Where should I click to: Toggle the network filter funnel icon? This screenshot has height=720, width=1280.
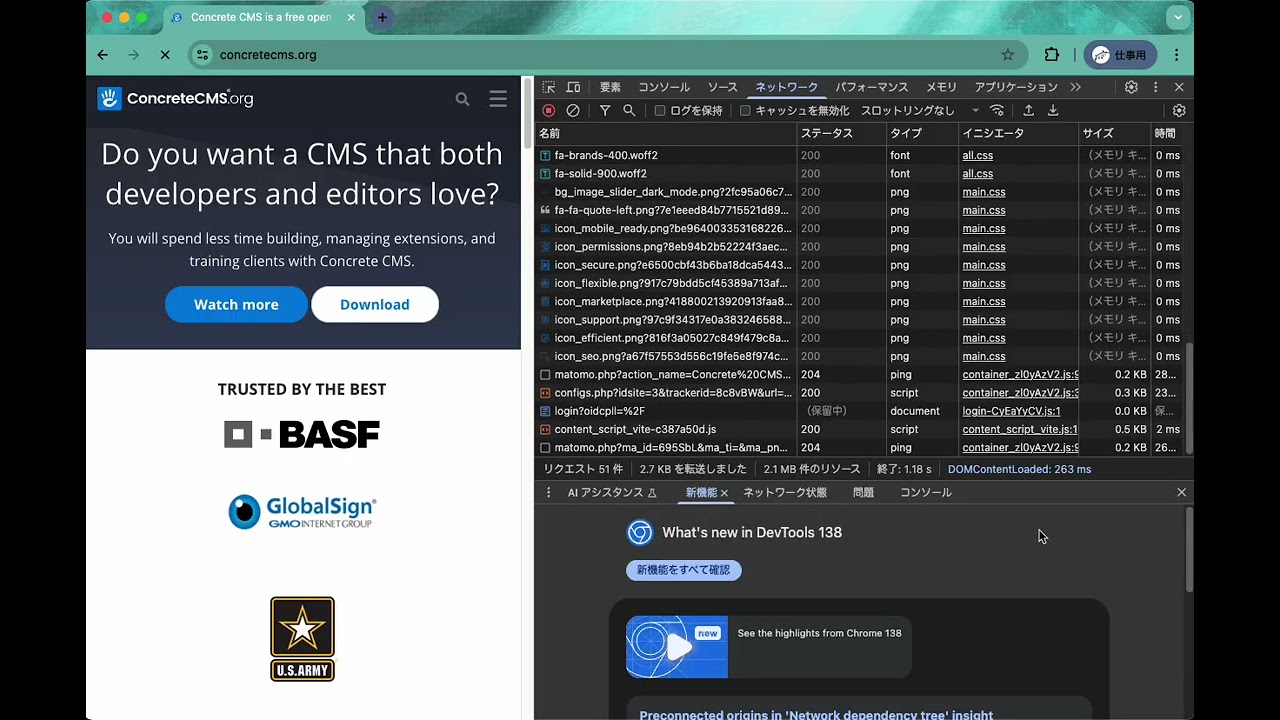click(605, 111)
